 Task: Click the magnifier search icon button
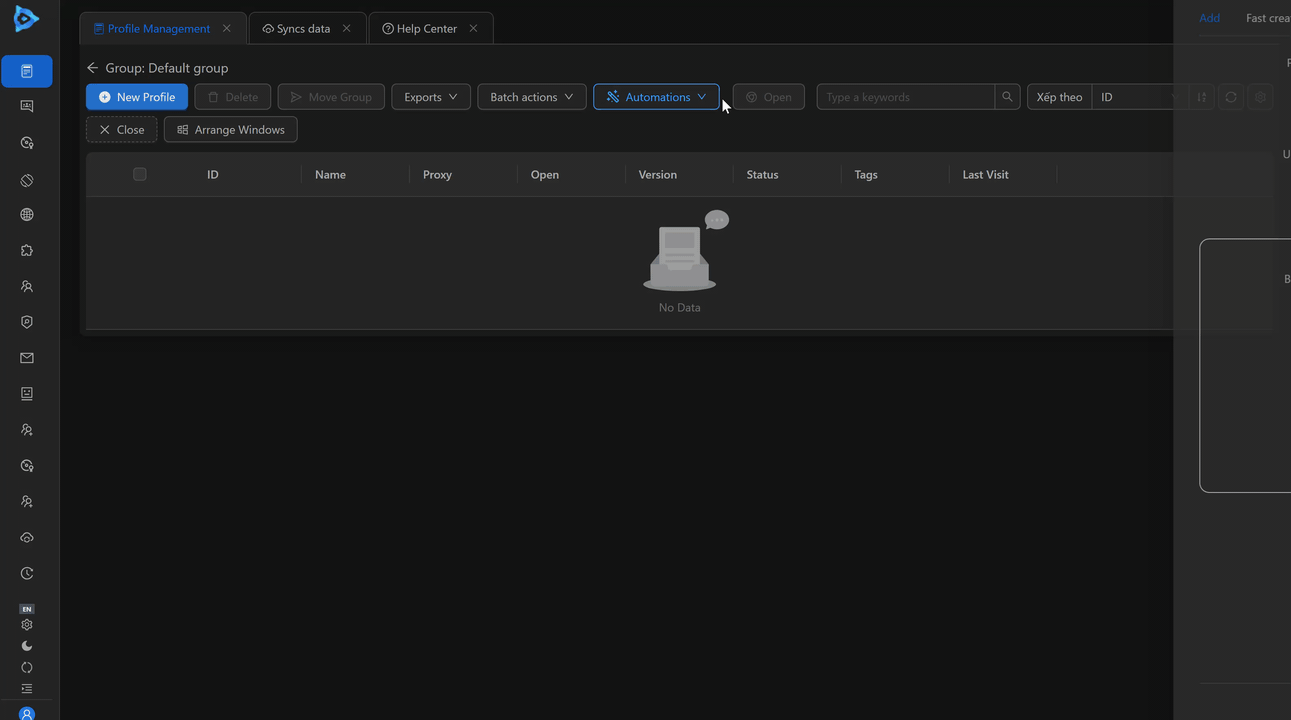pos(1007,97)
